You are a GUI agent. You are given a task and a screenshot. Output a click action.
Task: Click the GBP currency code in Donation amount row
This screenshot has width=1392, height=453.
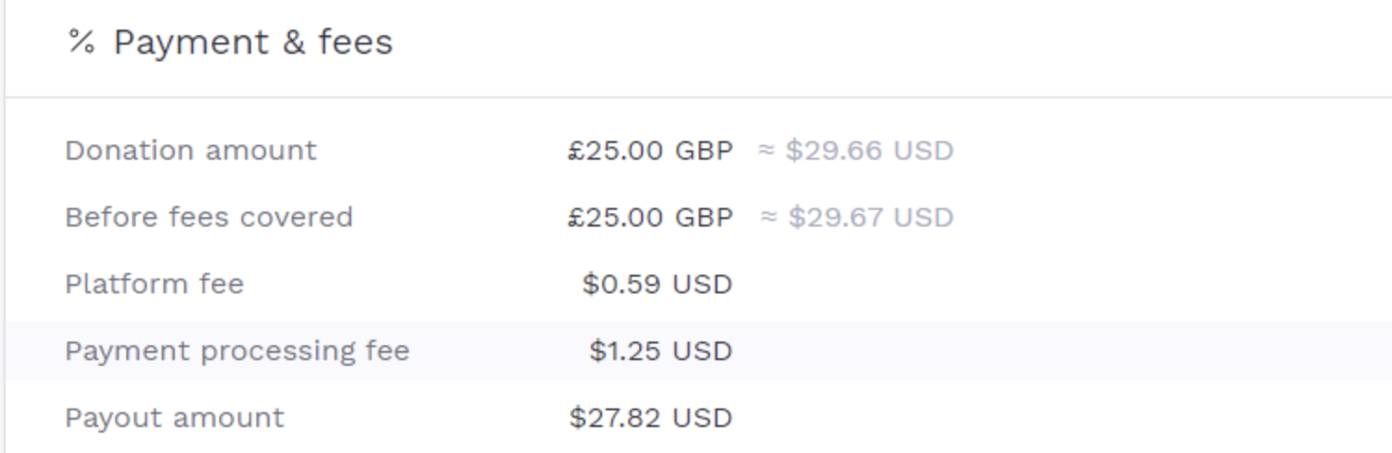704,151
